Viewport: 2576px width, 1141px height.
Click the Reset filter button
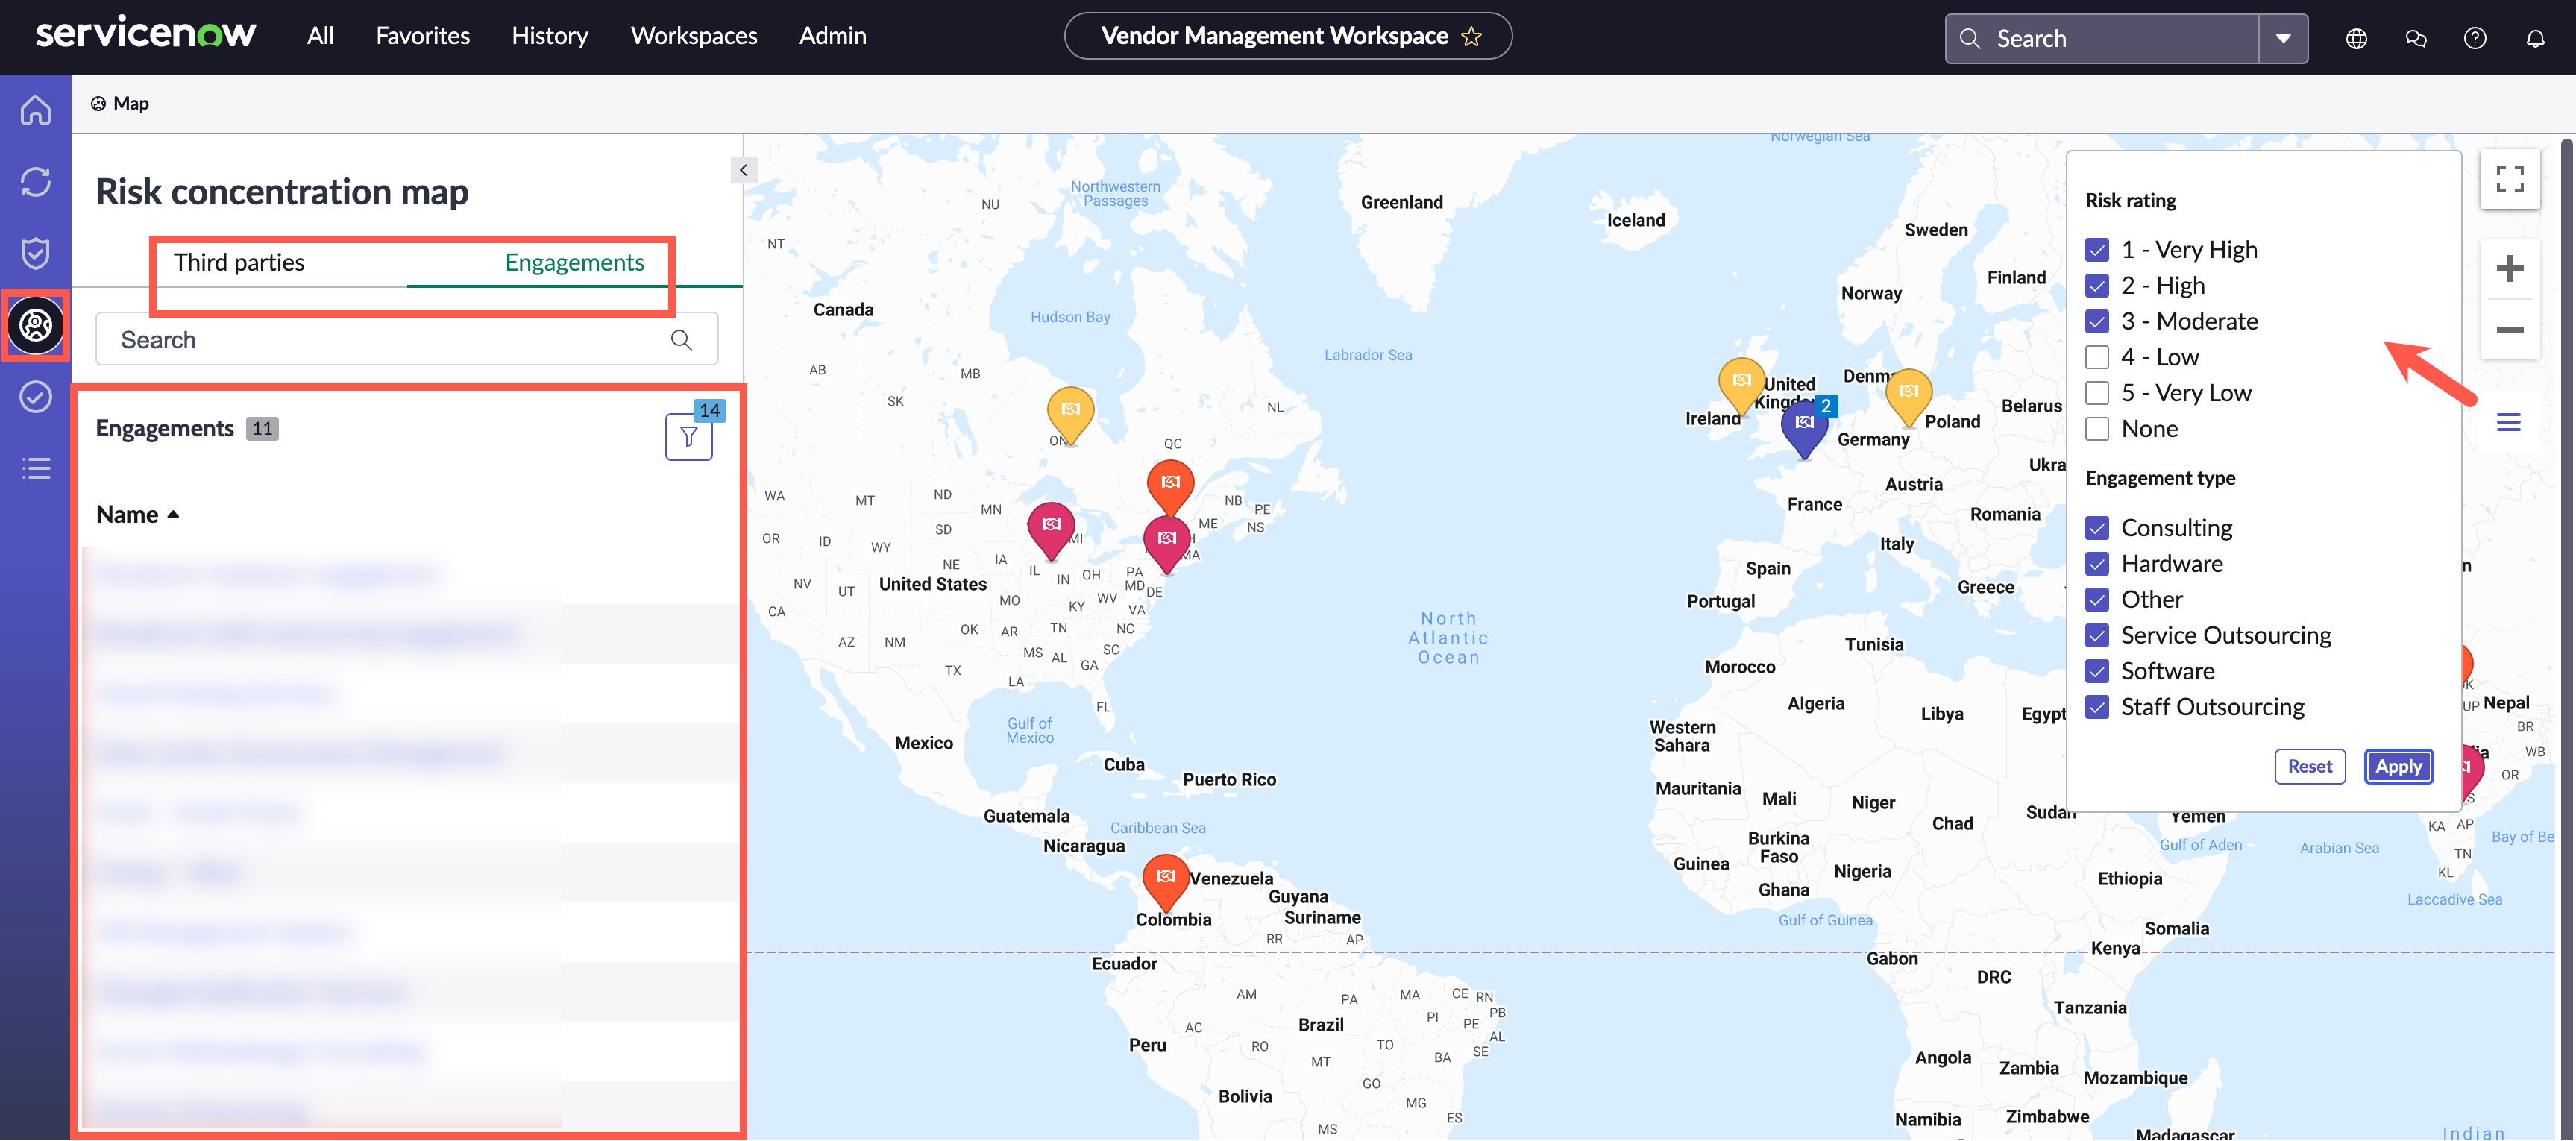(2309, 767)
